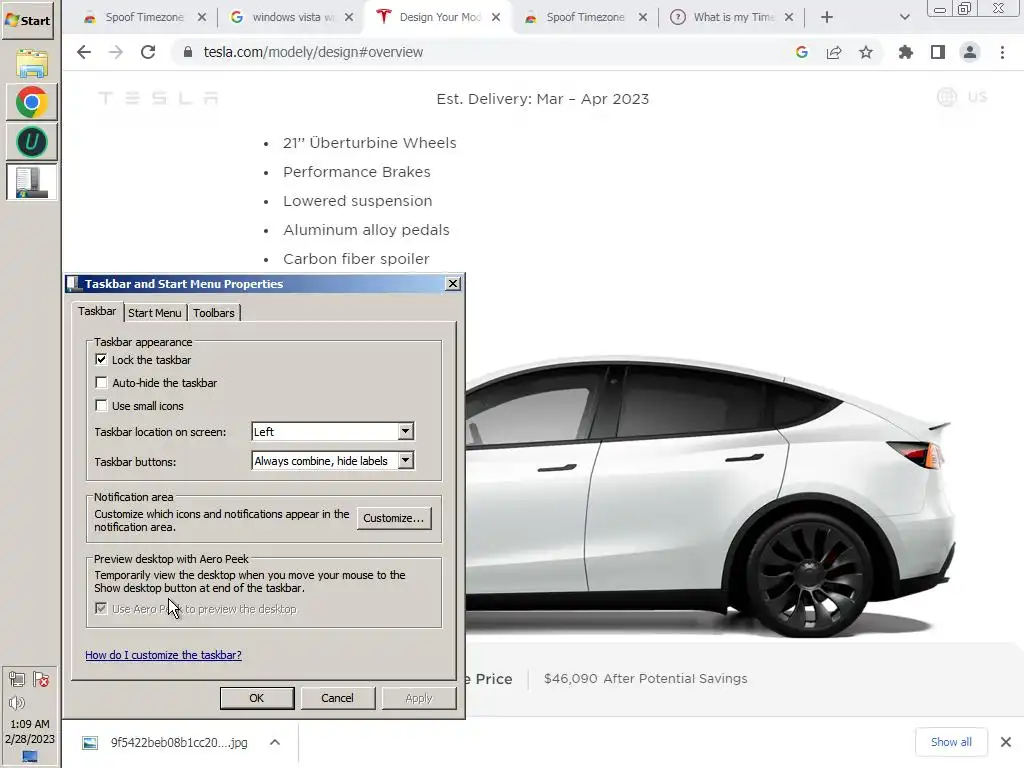
Task: Toggle Use Aero Peek checkbox
Action: coord(101,609)
